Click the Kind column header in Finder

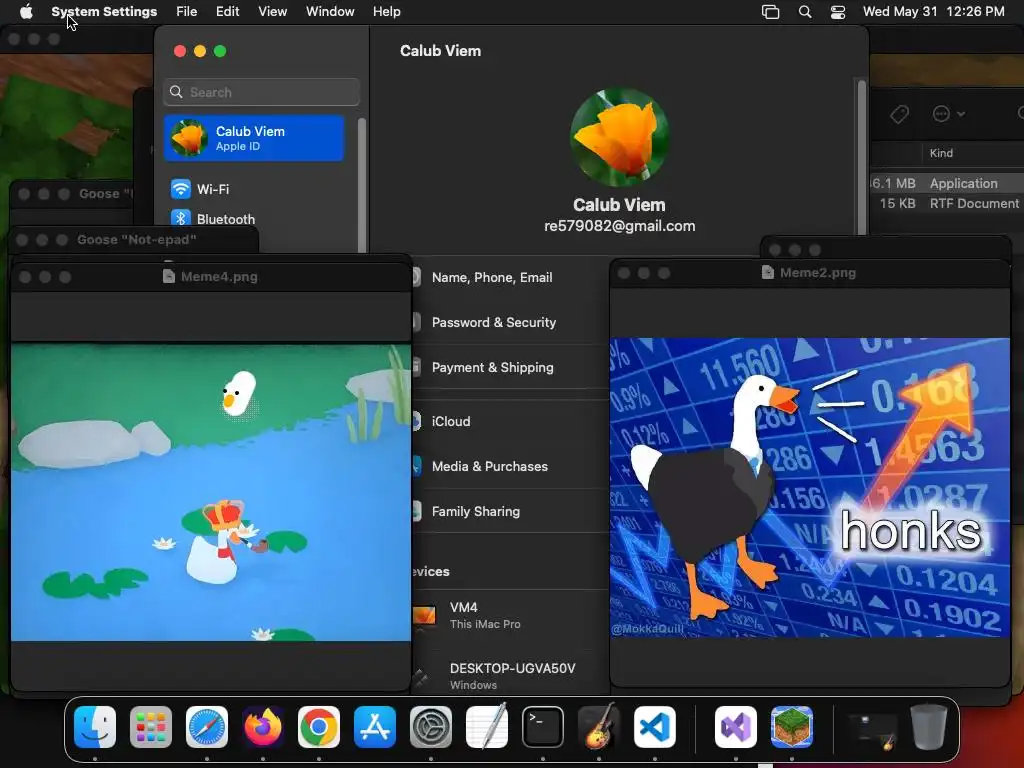pyautogui.click(x=941, y=153)
